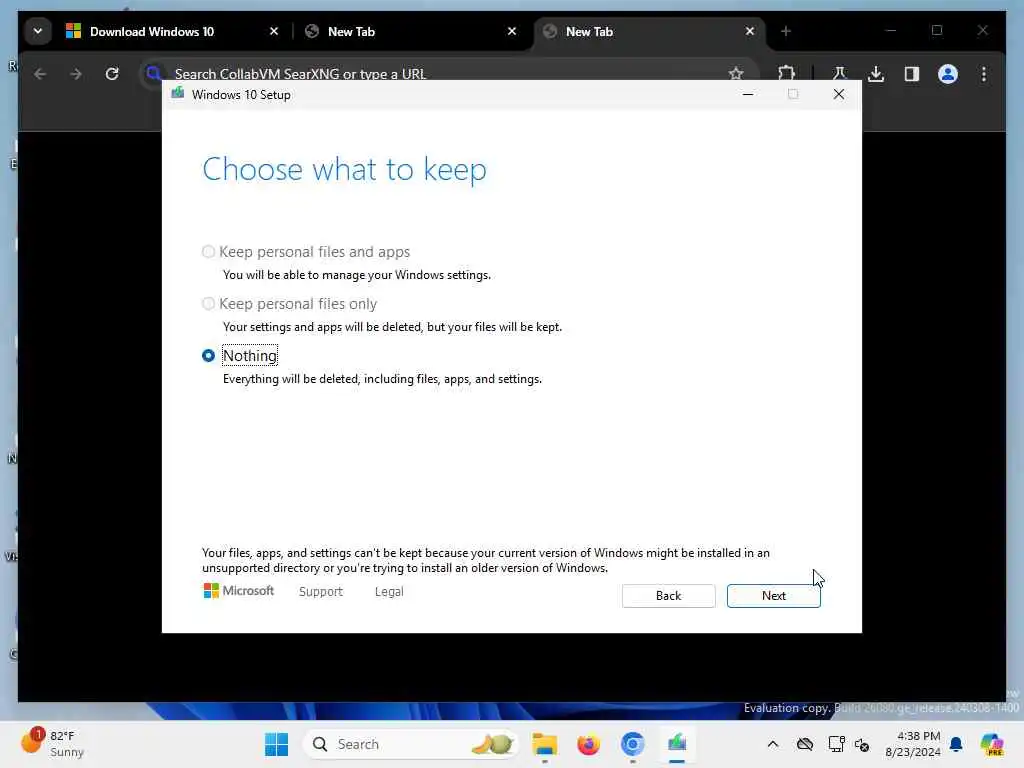The width and height of the screenshot is (1024, 768).
Task: Expand the tab search dropdown in Chrome
Action: tap(38, 31)
